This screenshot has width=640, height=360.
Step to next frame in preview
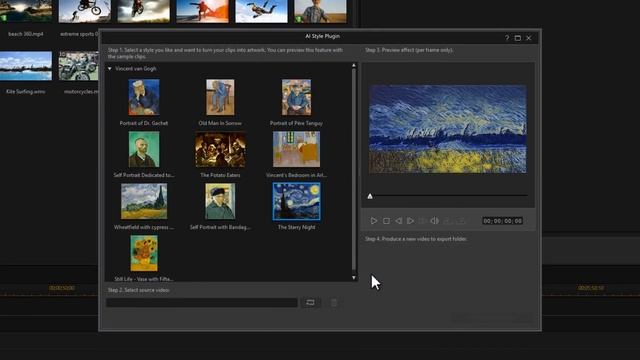click(410, 221)
